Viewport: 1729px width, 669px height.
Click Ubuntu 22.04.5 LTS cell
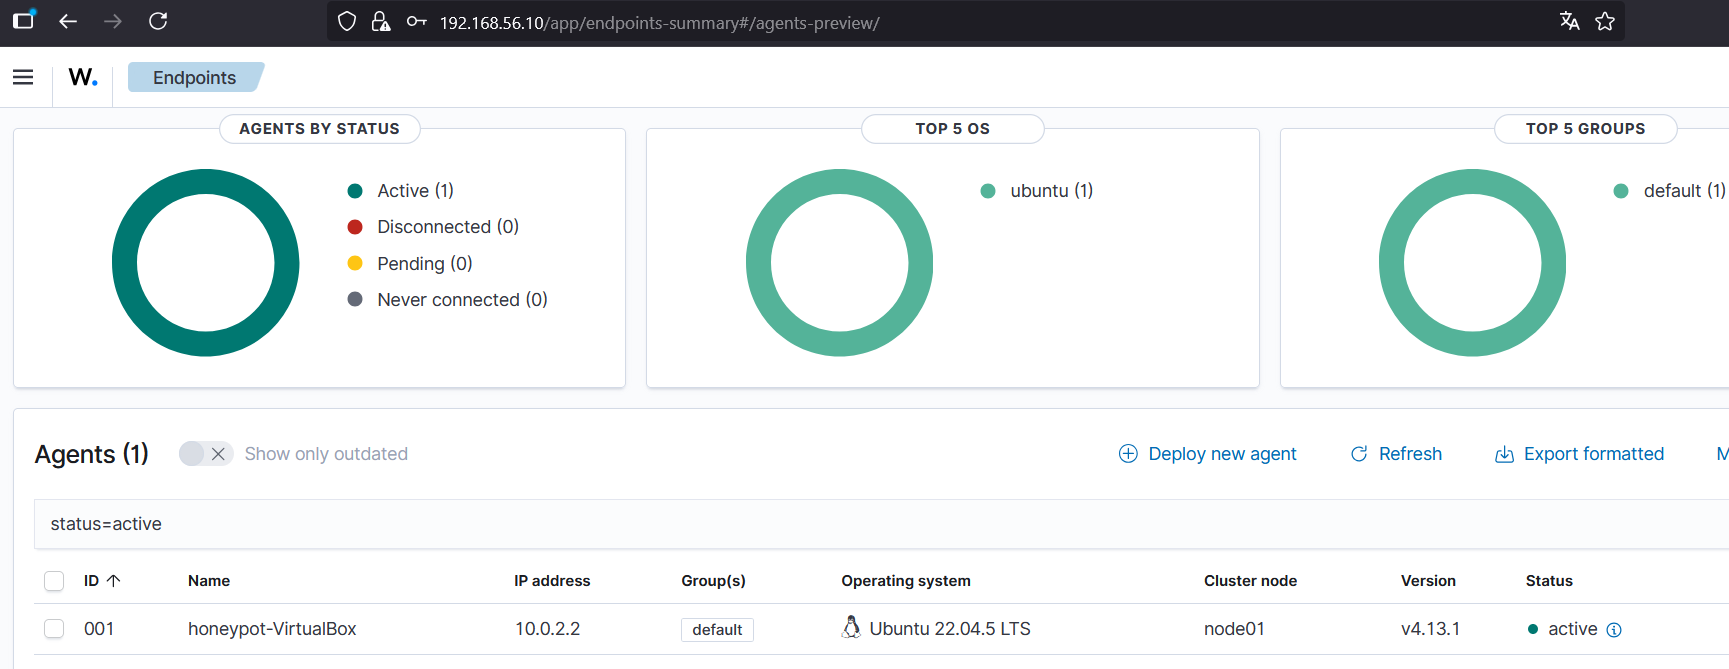pyautogui.click(x=950, y=629)
